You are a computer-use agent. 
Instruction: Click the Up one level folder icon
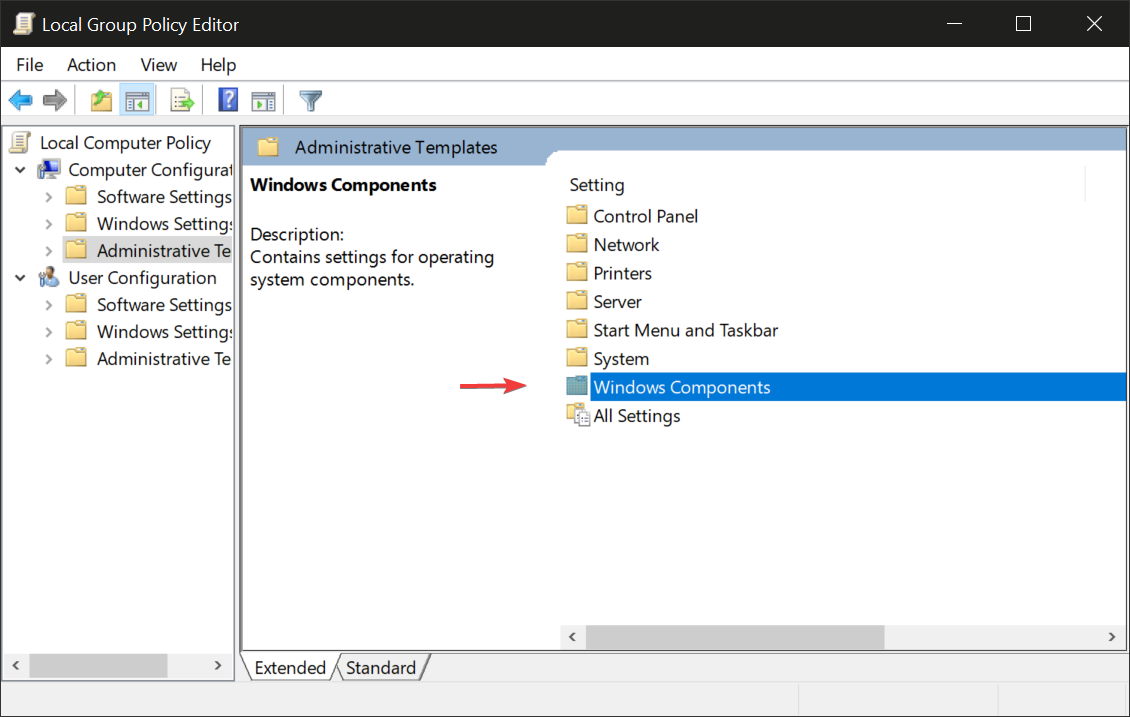pos(102,100)
